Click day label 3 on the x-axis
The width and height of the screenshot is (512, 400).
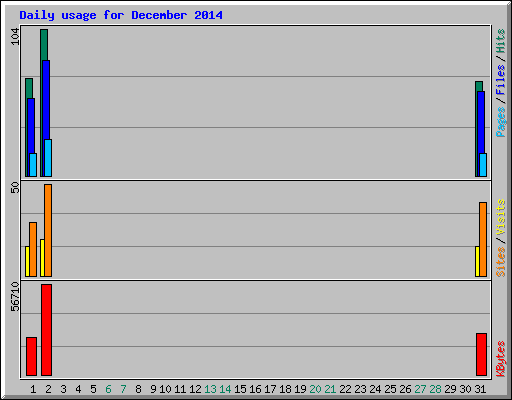coord(63,389)
